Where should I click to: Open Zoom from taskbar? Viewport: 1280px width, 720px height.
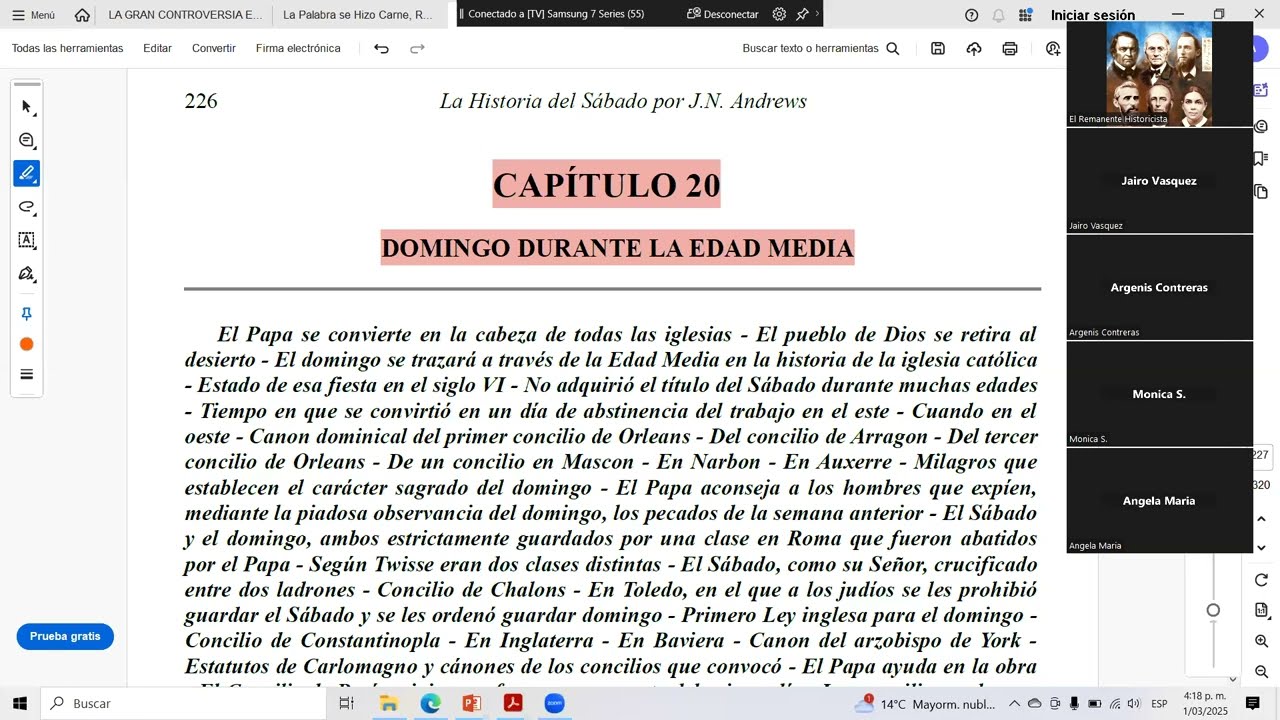click(555, 703)
